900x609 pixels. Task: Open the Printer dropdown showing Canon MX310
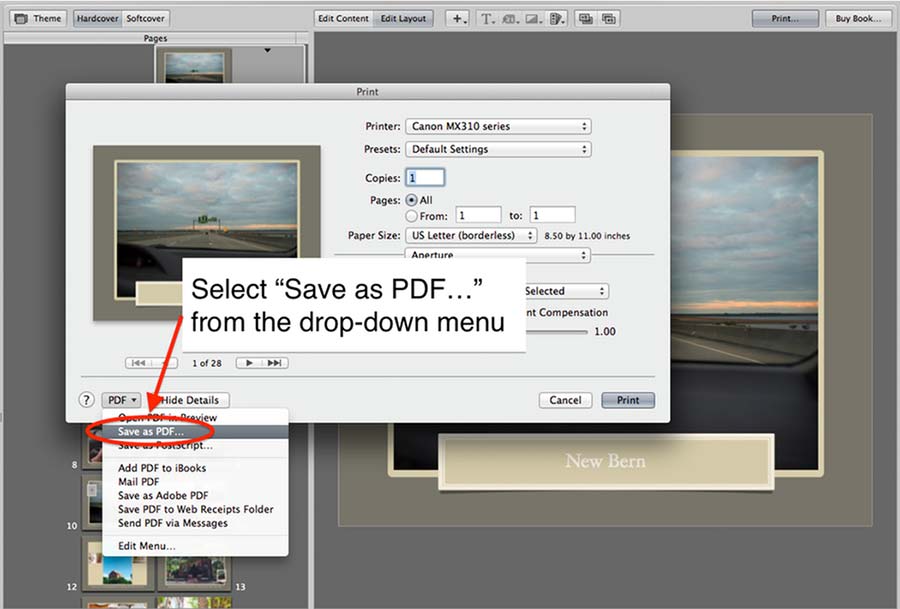pos(497,127)
